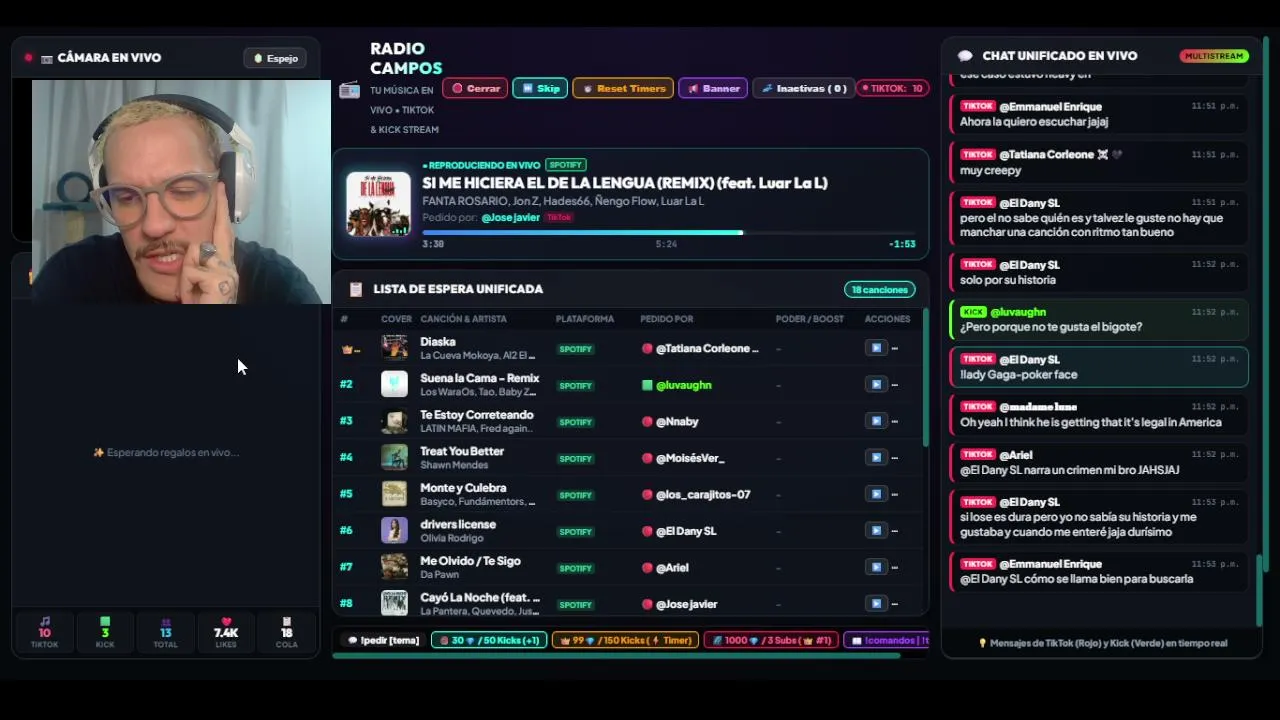Click the crown icon on the first queue row

click(x=347, y=349)
